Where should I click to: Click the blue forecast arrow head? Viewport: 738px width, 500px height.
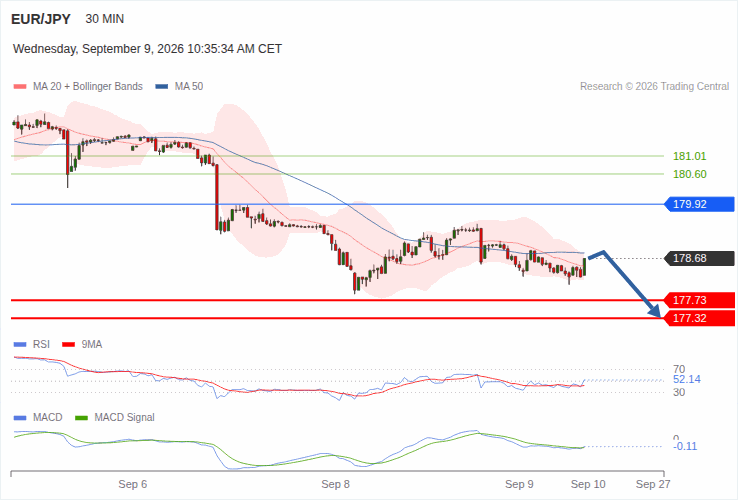pyautogui.click(x=655, y=311)
